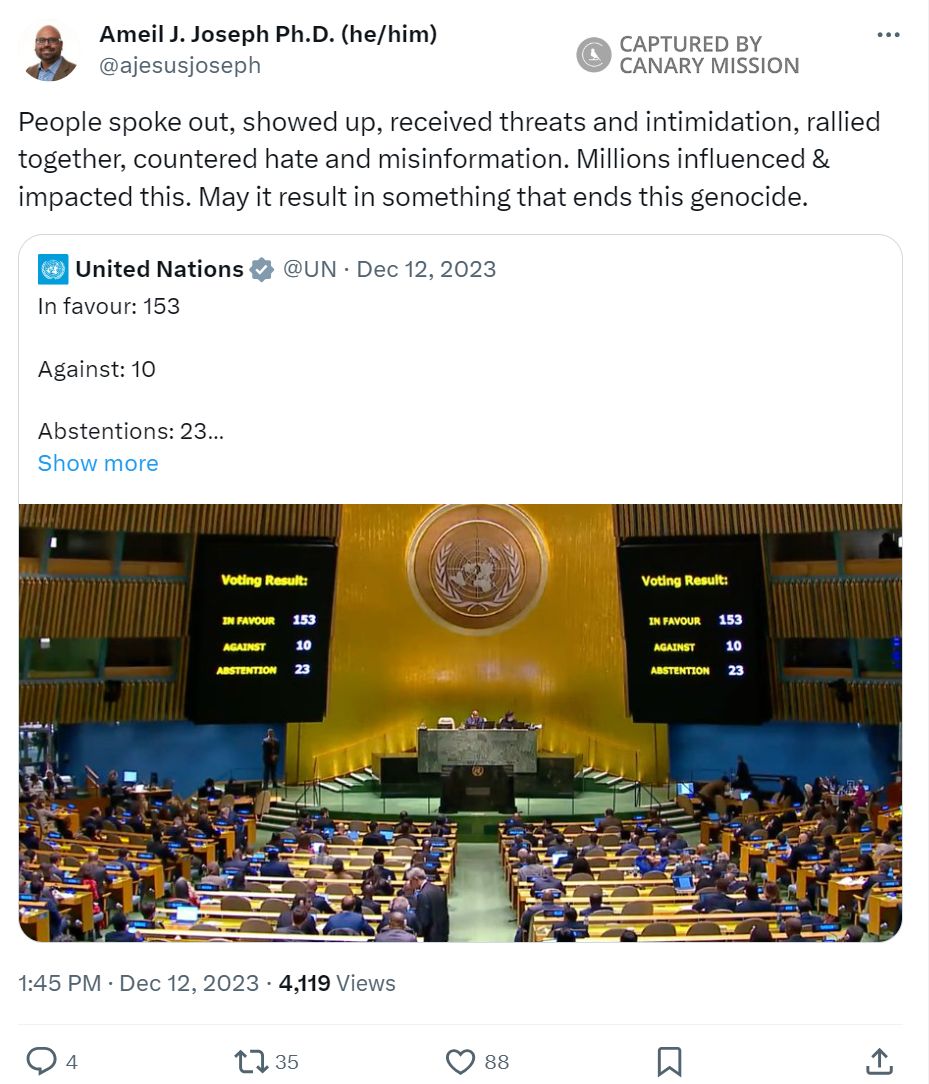Expand quoted tweet with Show more
Viewport: 929px width, 1084px height.
tap(98, 463)
